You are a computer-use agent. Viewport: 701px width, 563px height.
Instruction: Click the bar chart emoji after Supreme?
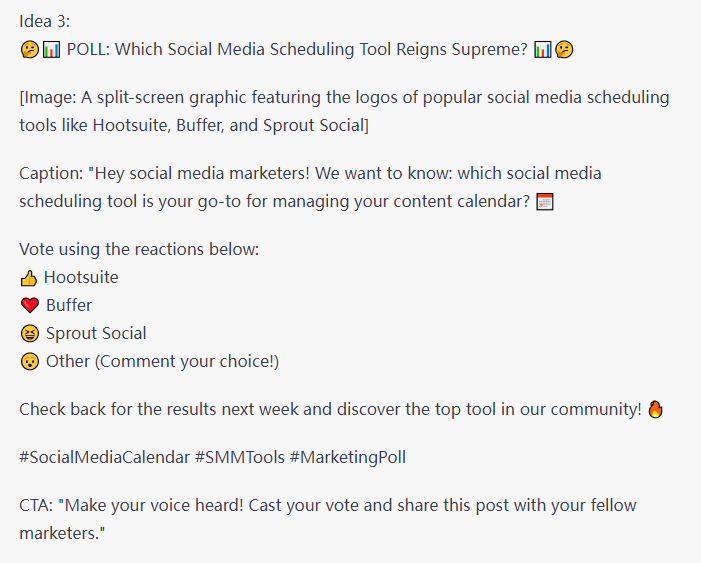pyautogui.click(x=543, y=50)
